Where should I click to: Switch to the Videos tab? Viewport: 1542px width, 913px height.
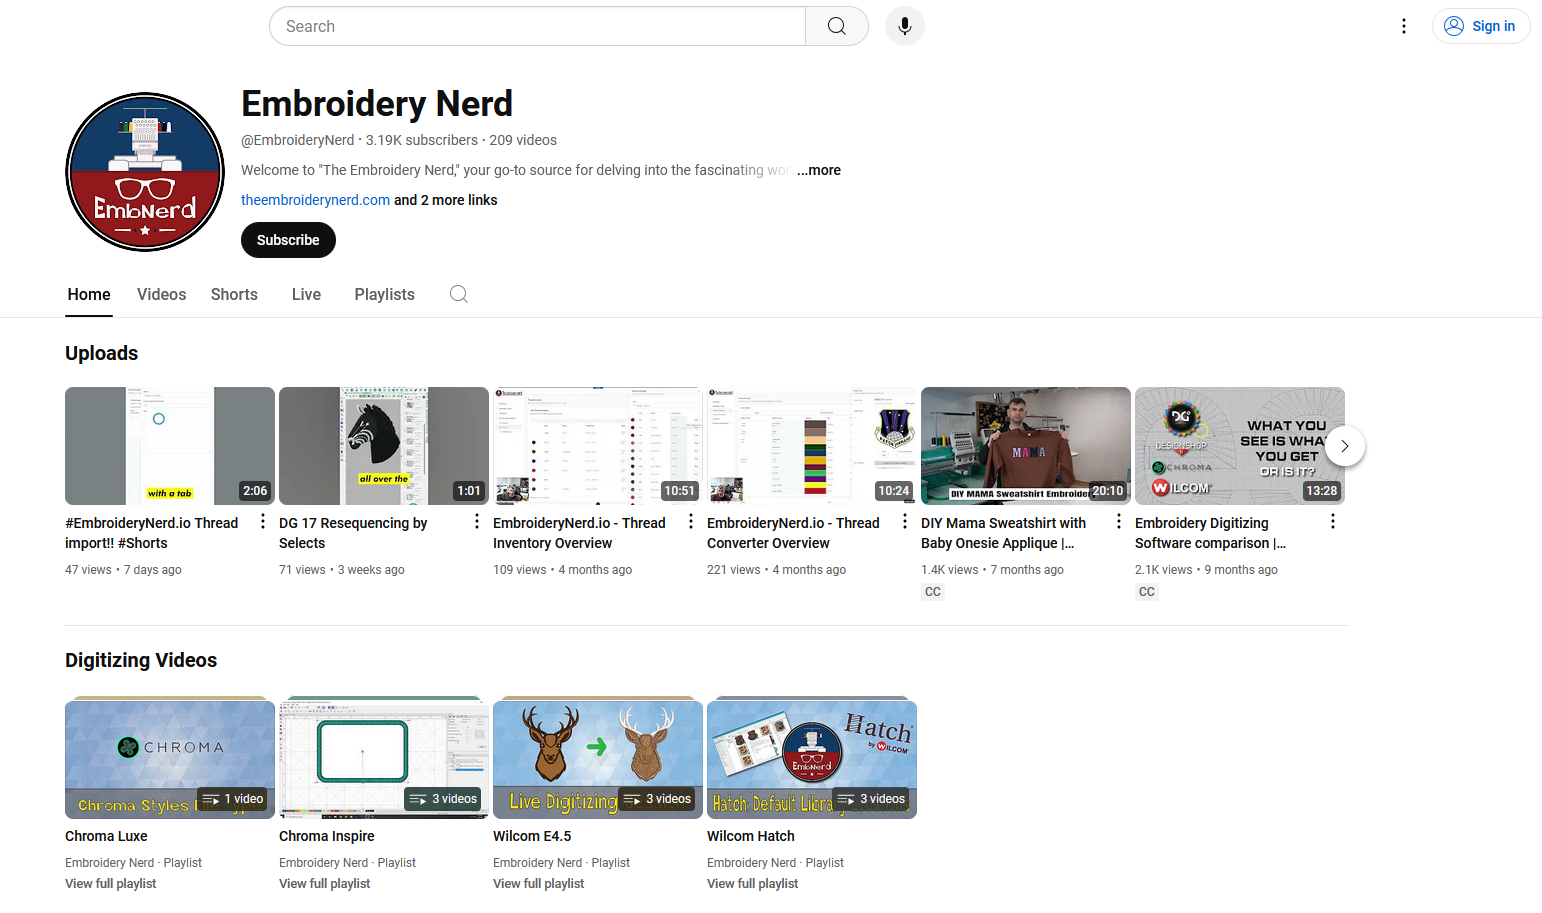click(x=161, y=294)
